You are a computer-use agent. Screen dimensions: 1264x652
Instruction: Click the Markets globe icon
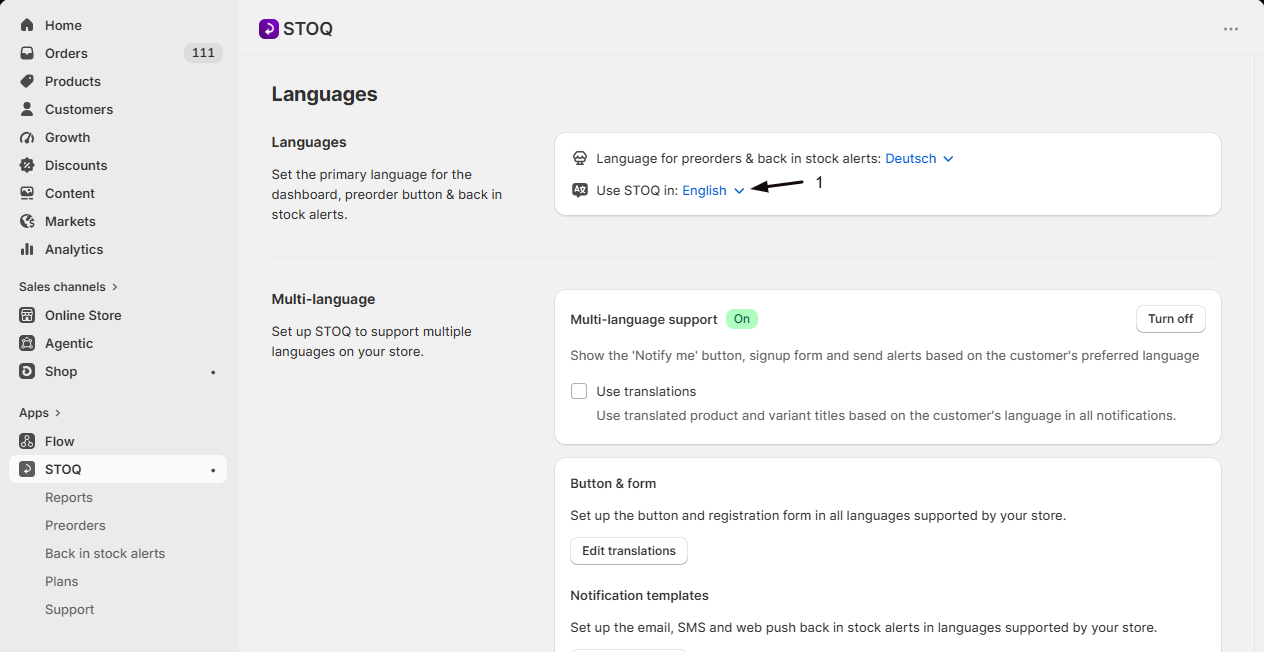coord(27,221)
